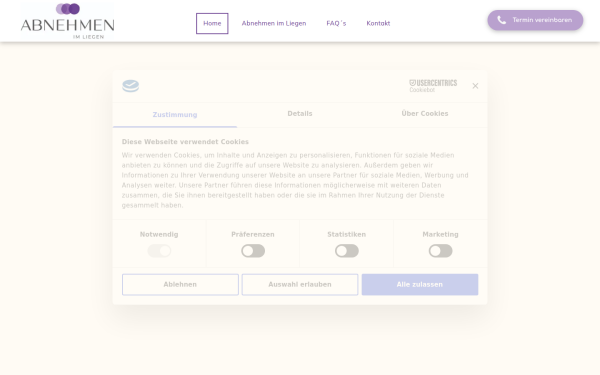This screenshot has width=600, height=375.
Task: Click the Marketing label
Action: pos(440,234)
